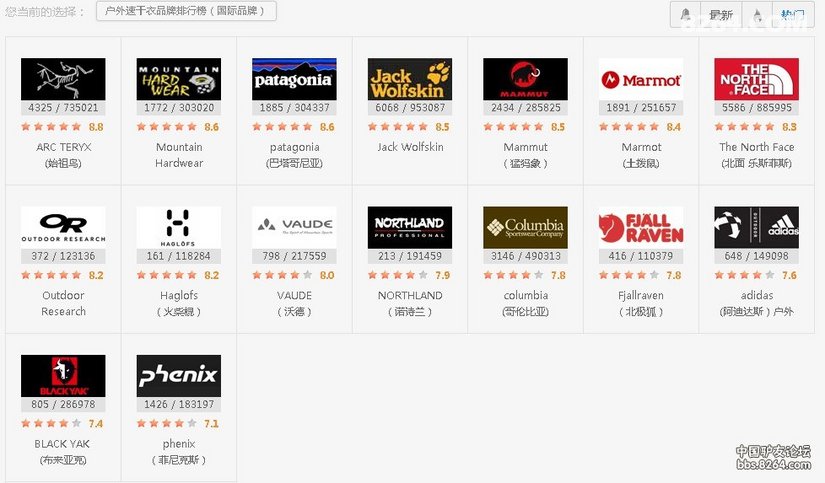The height and width of the screenshot is (483, 825).
Task: Open the adidas (阿迪达斯) 户外 link
Action: point(757,303)
